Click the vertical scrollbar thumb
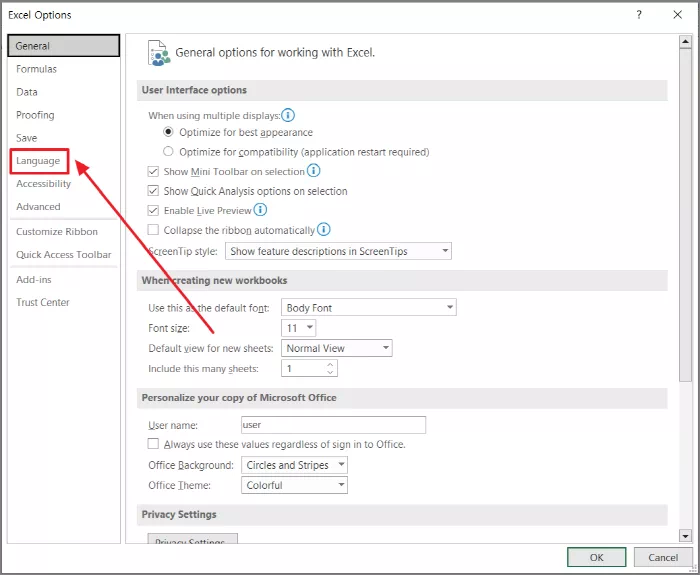This screenshot has height=575, width=700. (685, 215)
